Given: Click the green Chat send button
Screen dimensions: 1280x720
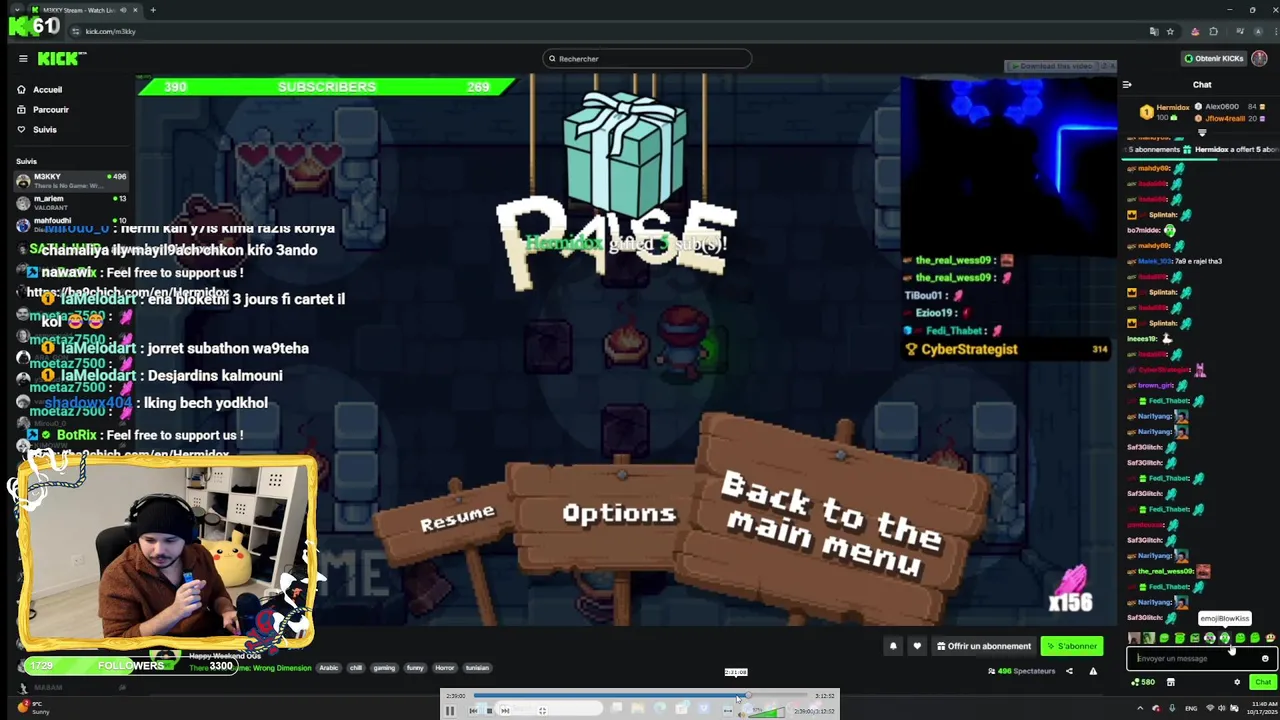Looking at the screenshot, I should (1263, 682).
